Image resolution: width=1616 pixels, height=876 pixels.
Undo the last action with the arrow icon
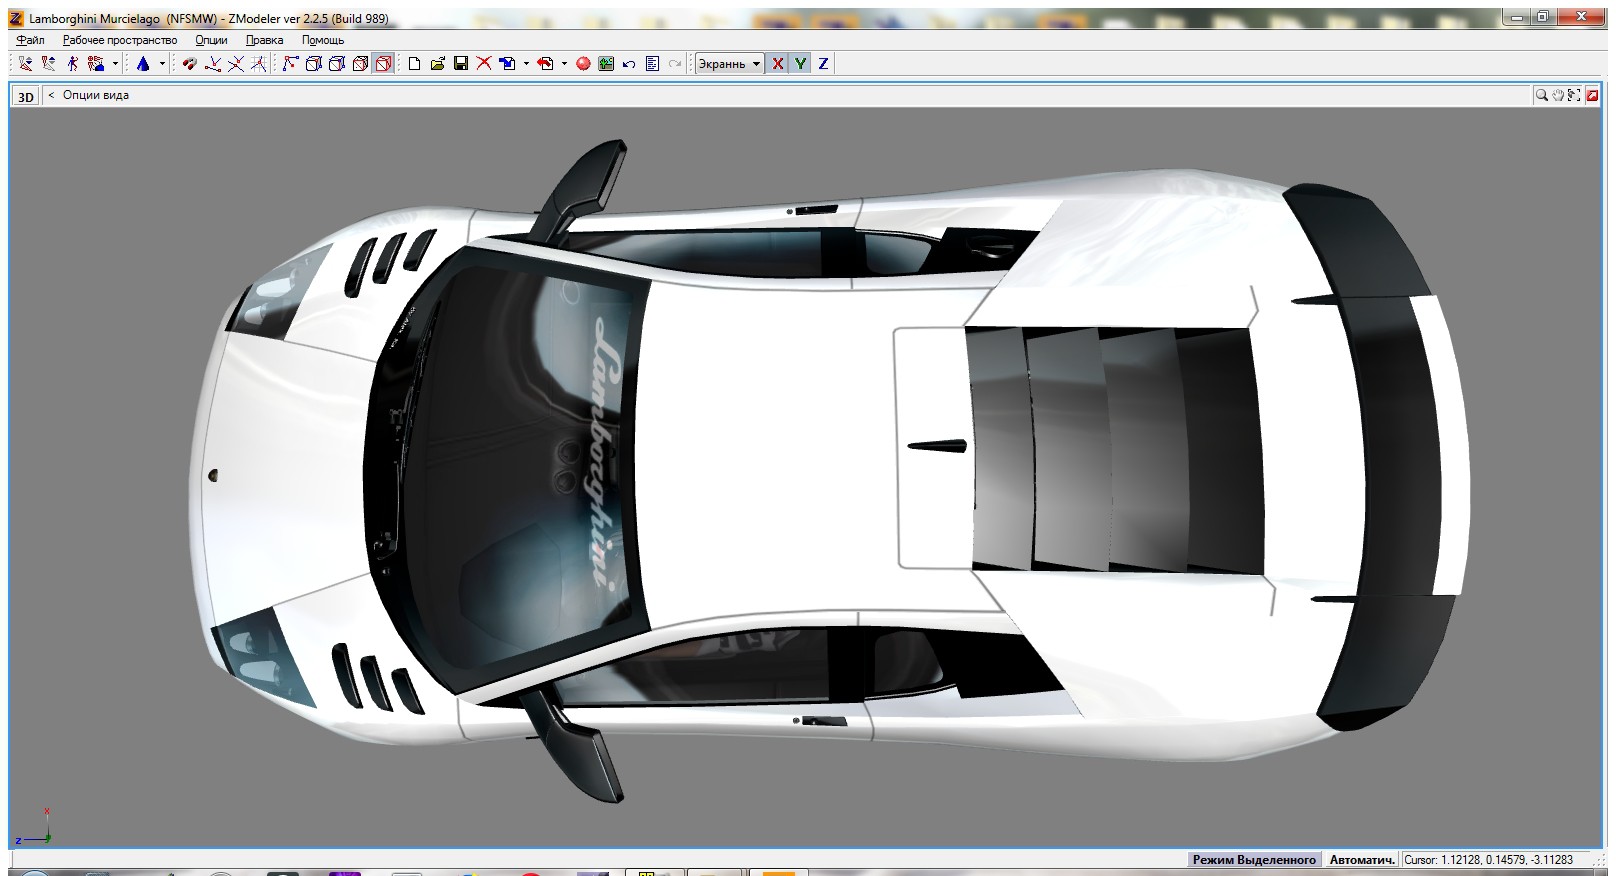[x=629, y=64]
